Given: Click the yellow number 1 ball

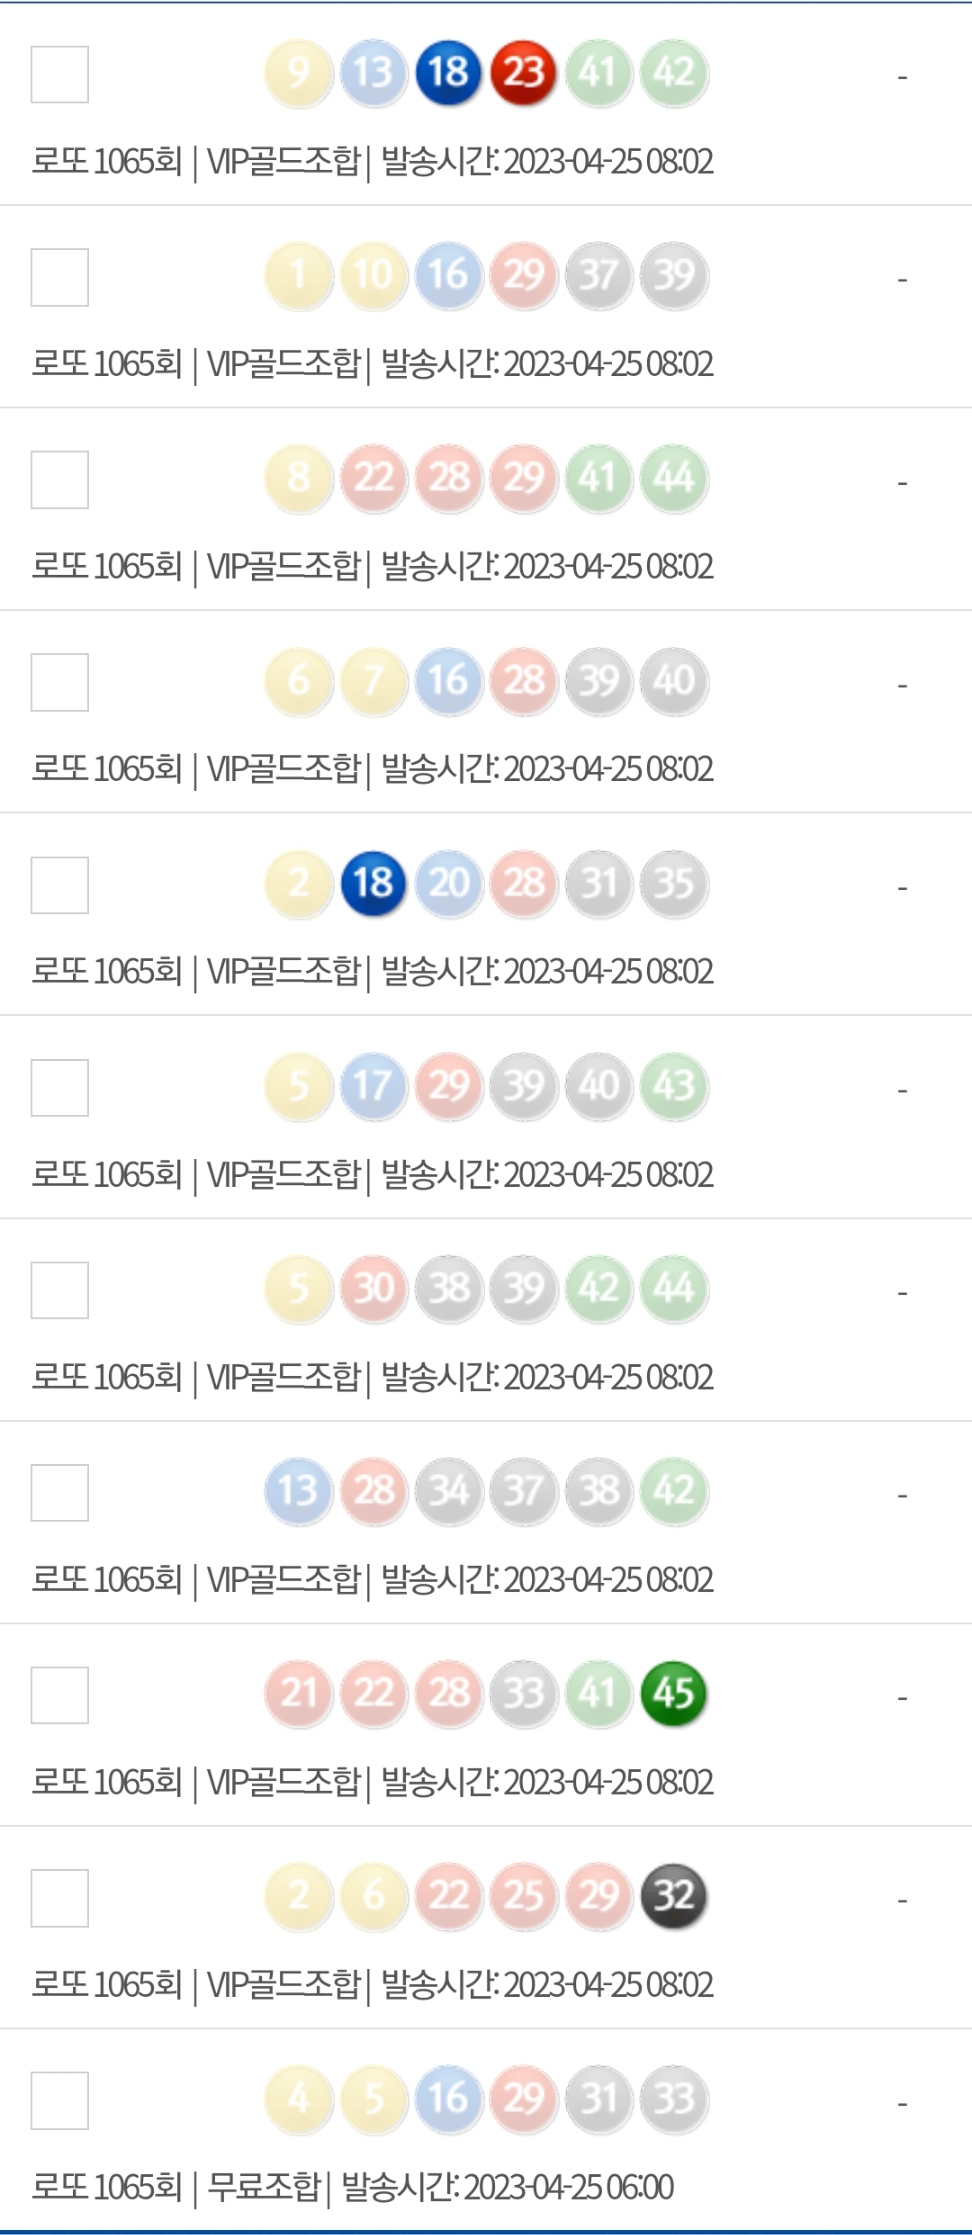Looking at the screenshot, I should (298, 275).
